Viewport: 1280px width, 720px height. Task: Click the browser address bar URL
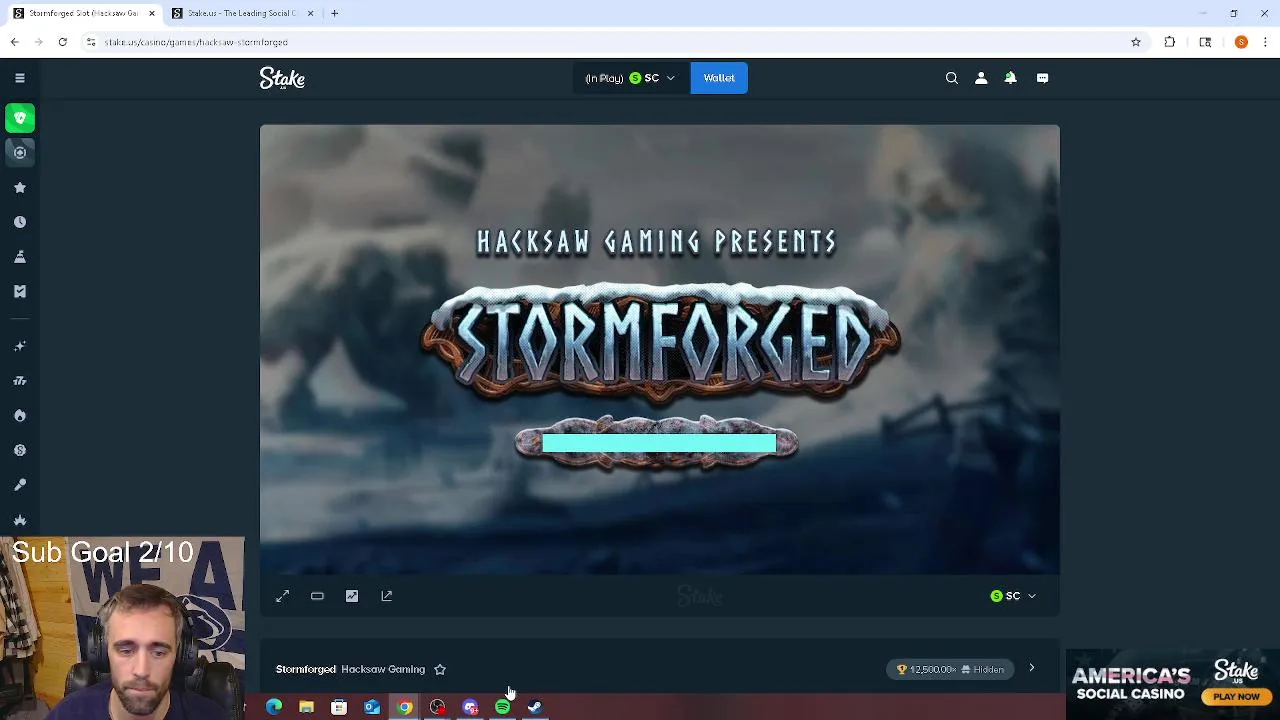tap(196, 42)
